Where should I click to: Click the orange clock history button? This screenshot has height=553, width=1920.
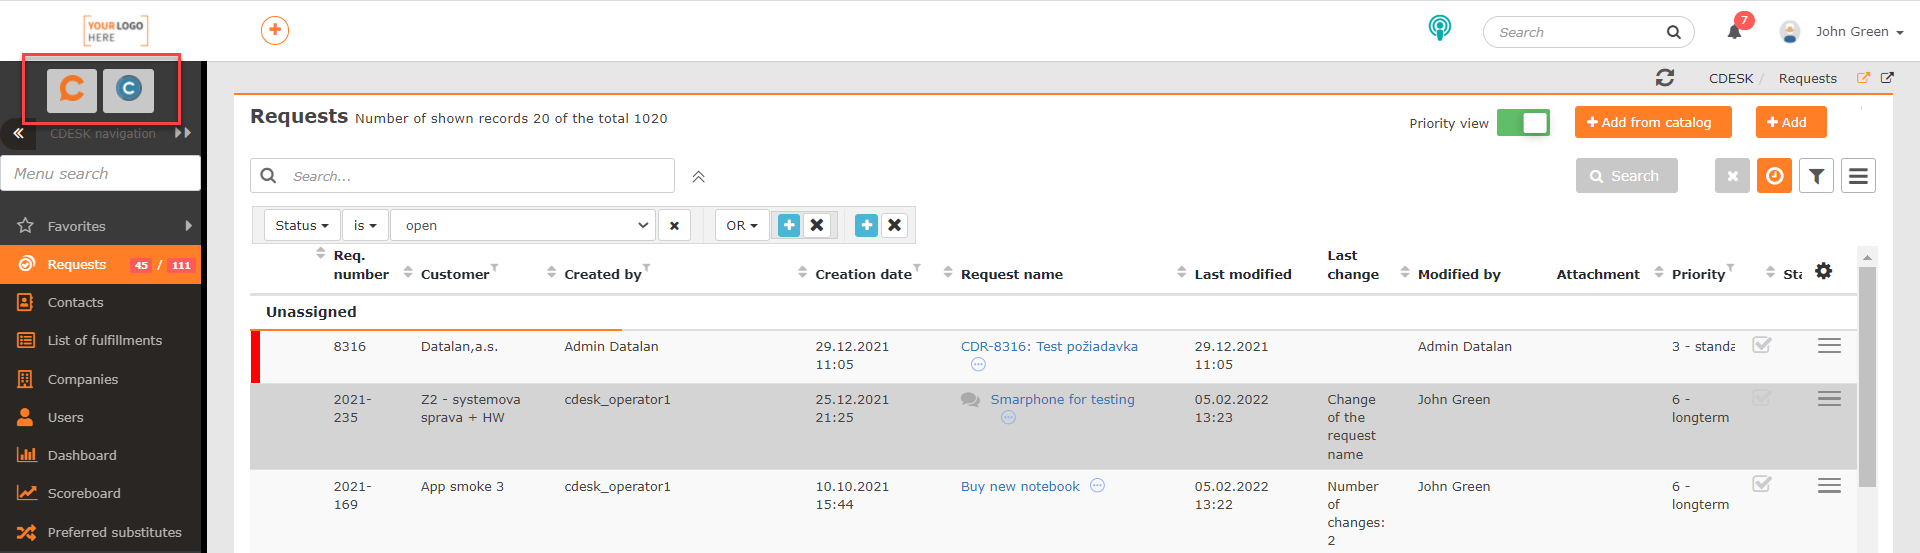click(1775, 176)
